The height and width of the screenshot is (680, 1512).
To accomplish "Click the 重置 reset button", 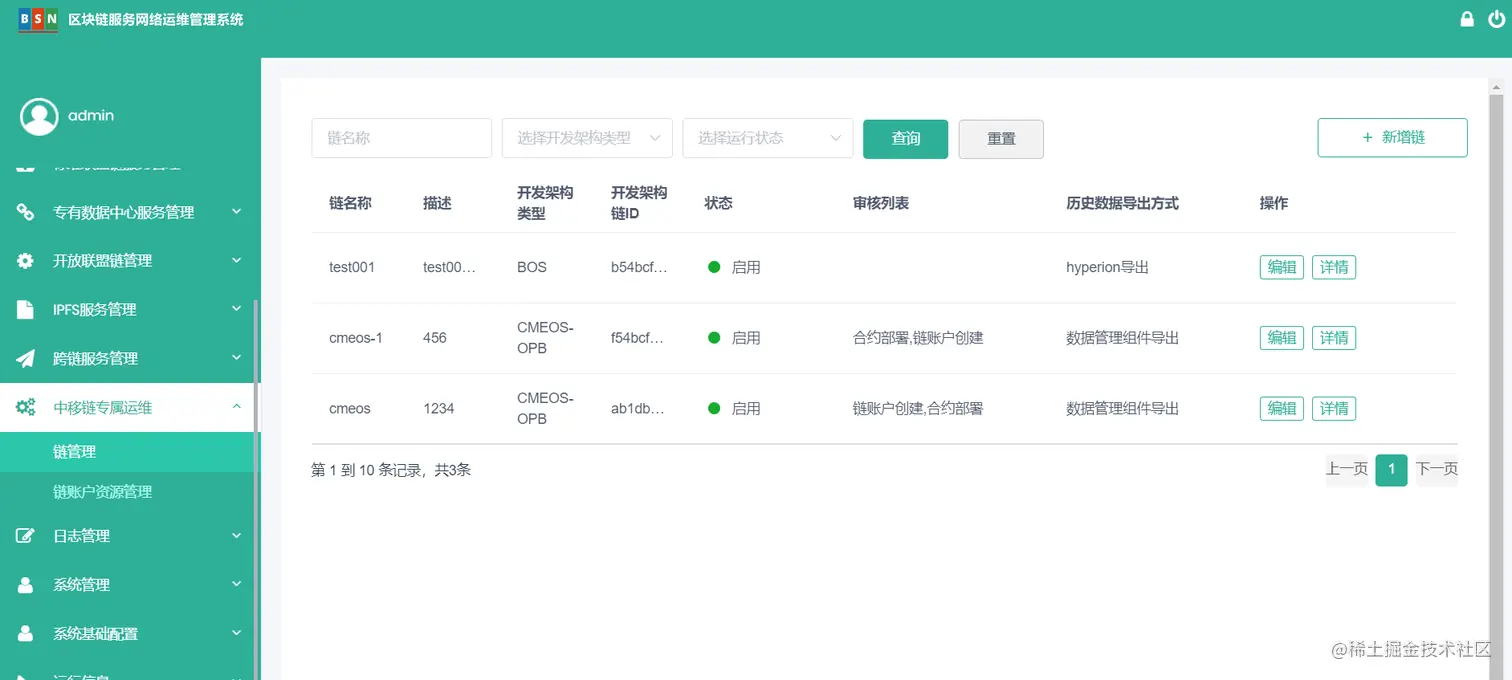I will [x=1001, y=139].
